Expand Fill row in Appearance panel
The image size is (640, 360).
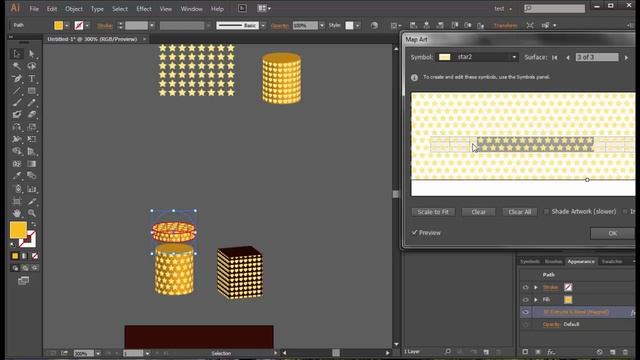(536, 300)
